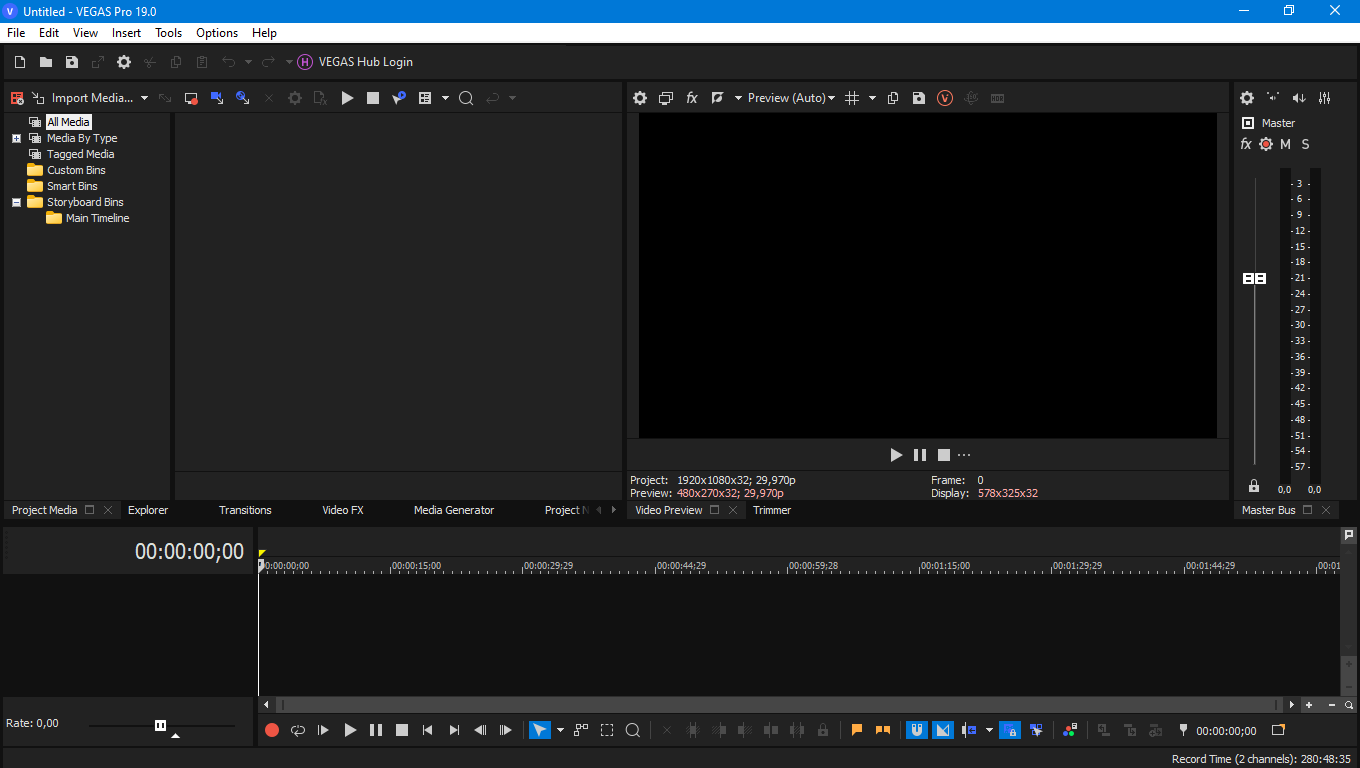
Task: Adjust the playback Rate slider
Action: tap(161, 725)
